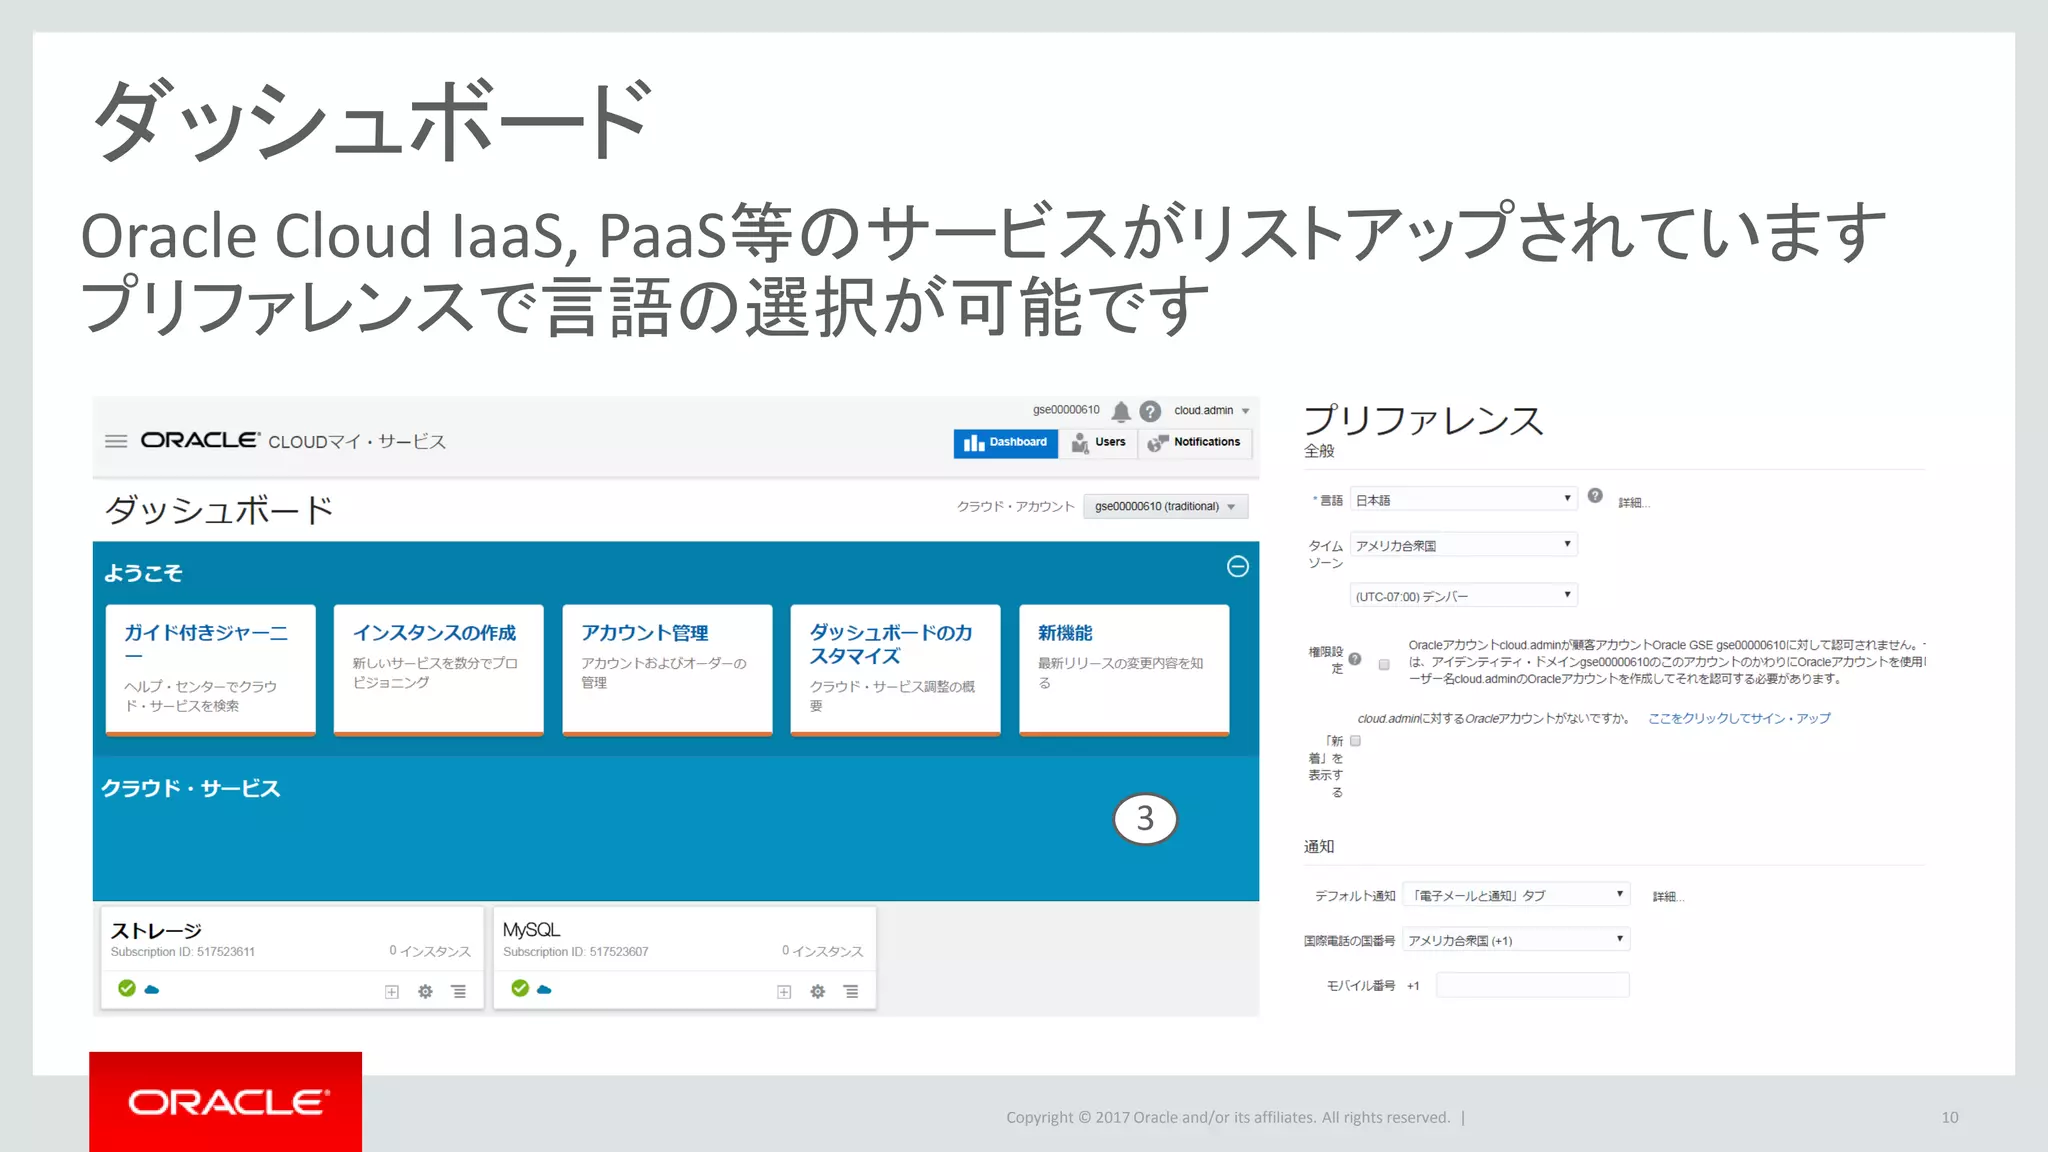Collapse the ようこそ welcome panel

1237,566
